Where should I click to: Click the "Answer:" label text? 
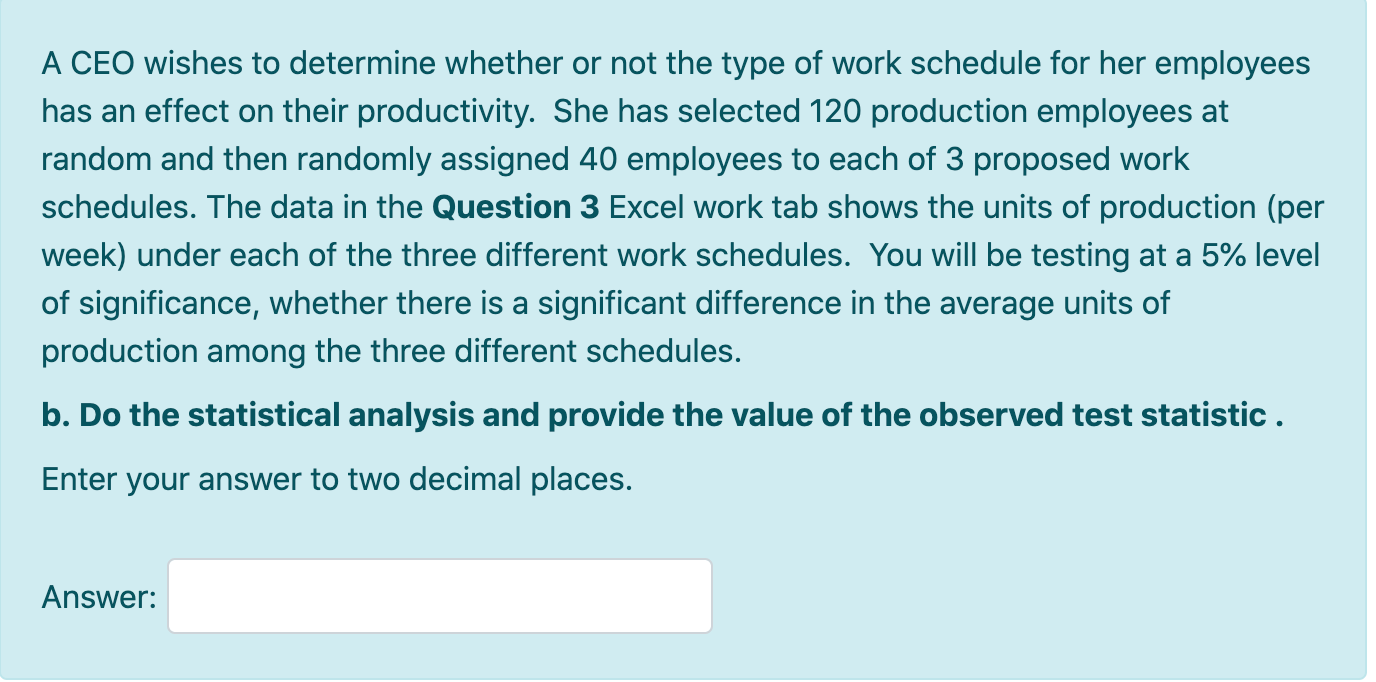tap(99, 598)
